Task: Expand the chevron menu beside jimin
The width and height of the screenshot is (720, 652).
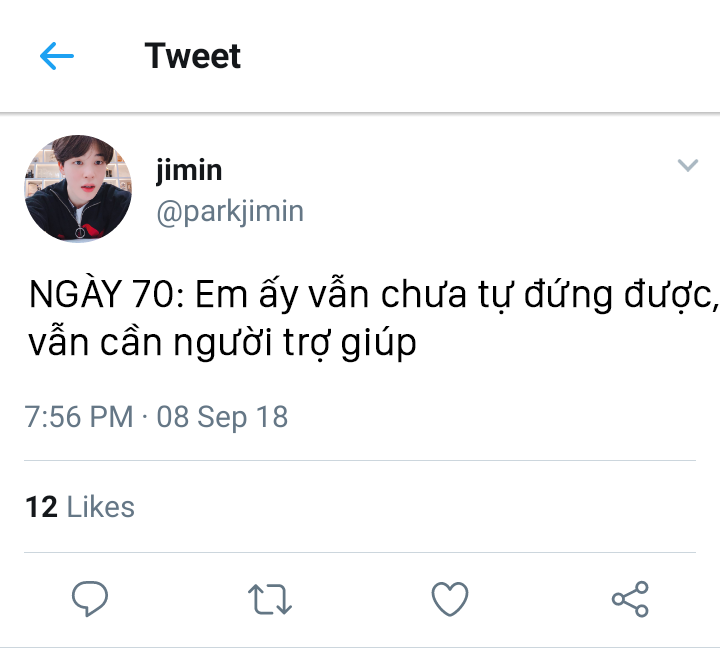Action: [x=687, y=165]
